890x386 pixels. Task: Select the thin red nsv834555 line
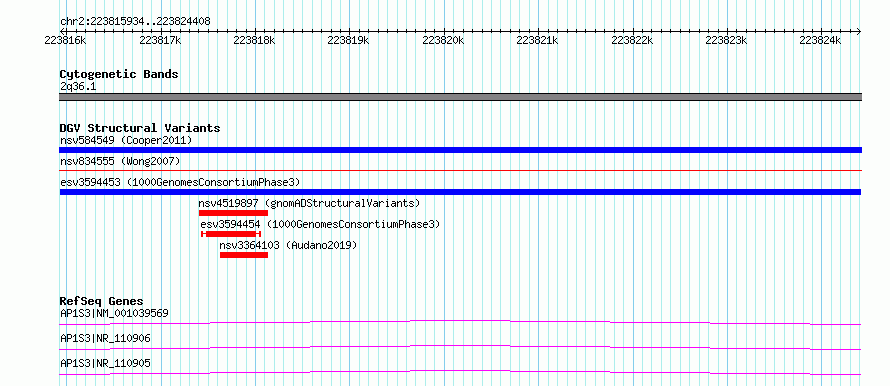coord(460,170)
